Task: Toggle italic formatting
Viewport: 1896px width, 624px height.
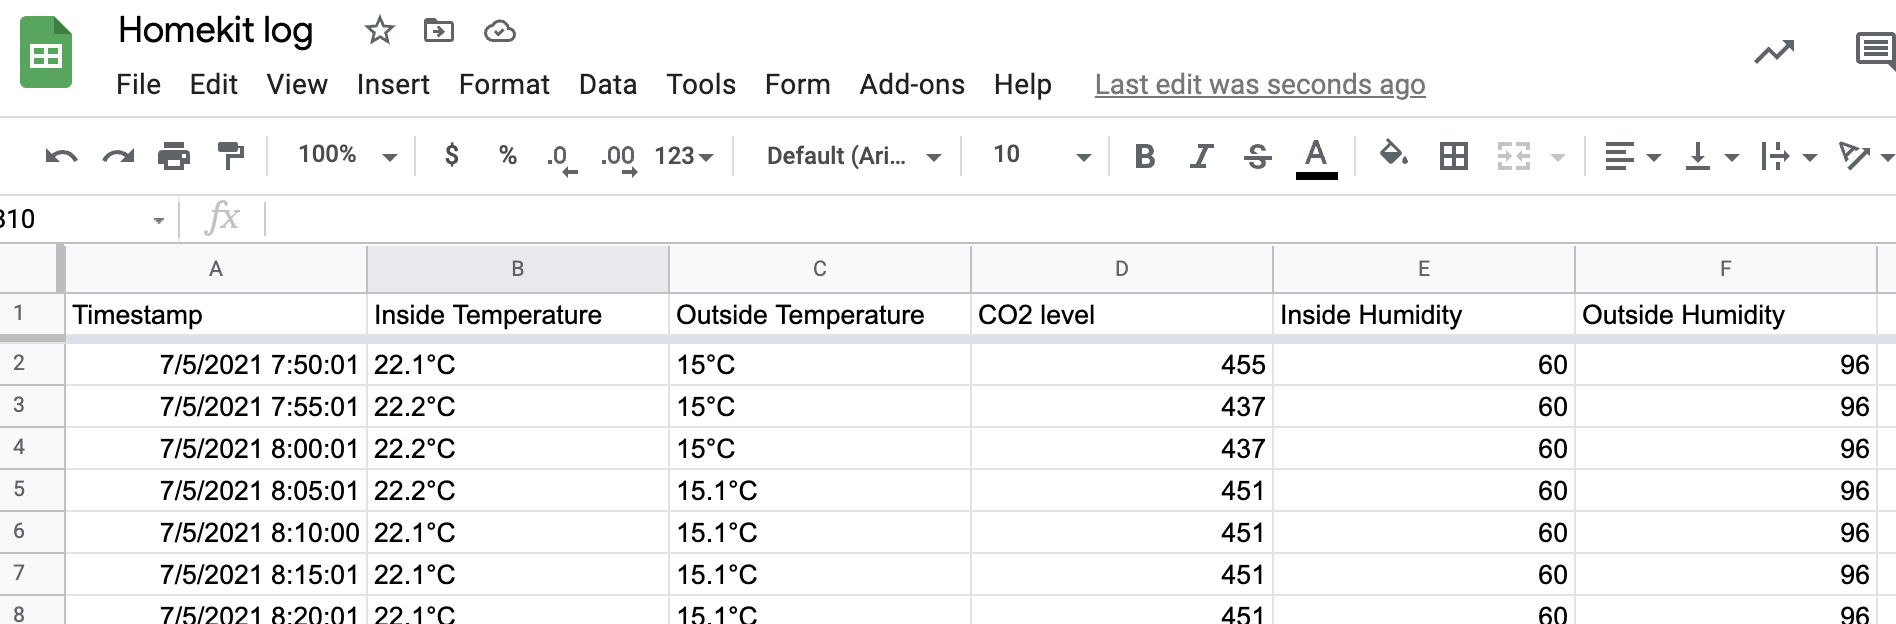Action: click(1201, 156)
